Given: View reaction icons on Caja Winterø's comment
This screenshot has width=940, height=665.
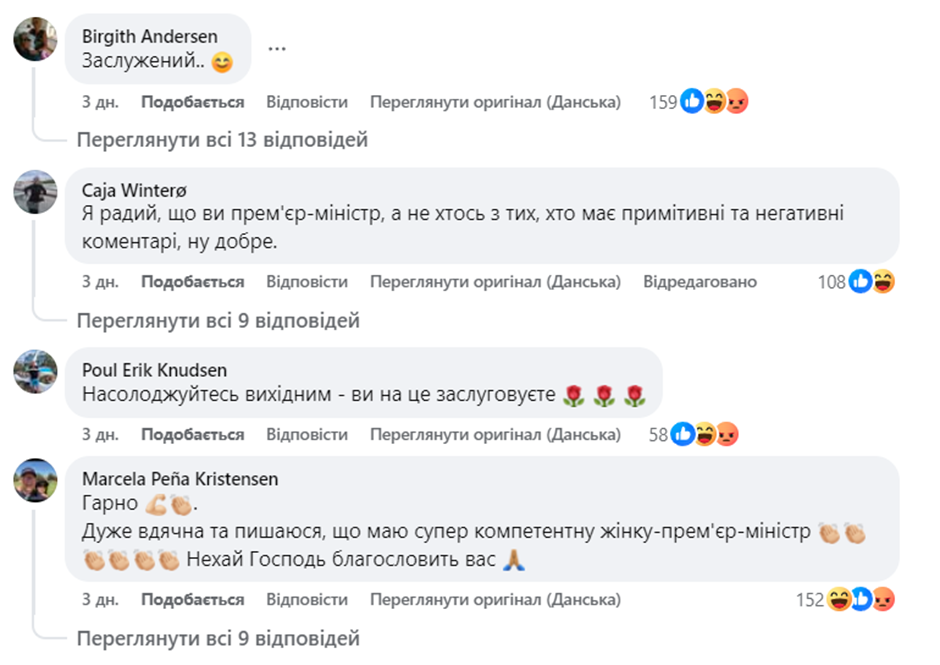Looking at the screenshot, I should pos(871,282).
